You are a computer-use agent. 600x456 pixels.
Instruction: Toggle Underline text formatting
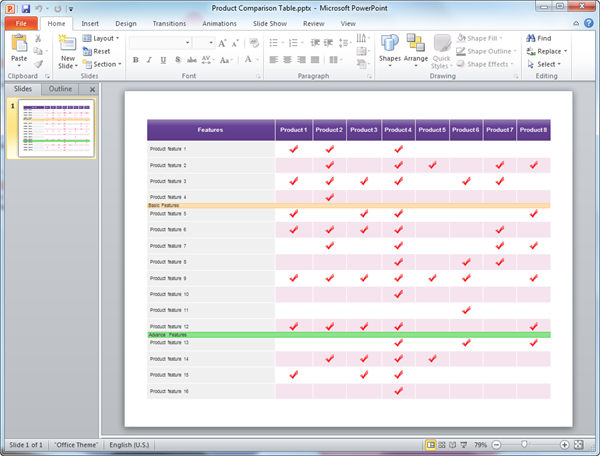(x=160, y=61)
